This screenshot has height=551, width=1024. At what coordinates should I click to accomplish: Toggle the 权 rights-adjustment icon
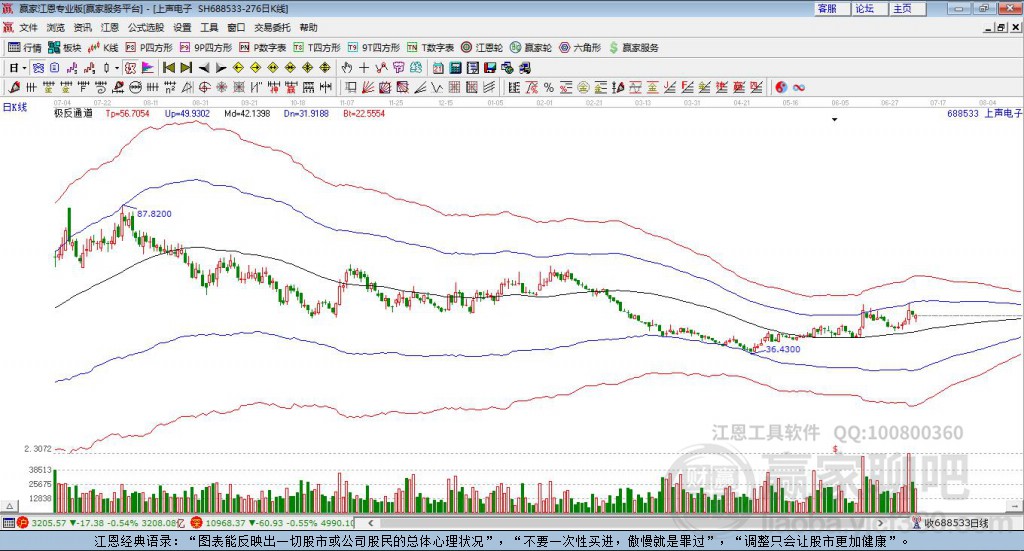click(x=130, y=68)
